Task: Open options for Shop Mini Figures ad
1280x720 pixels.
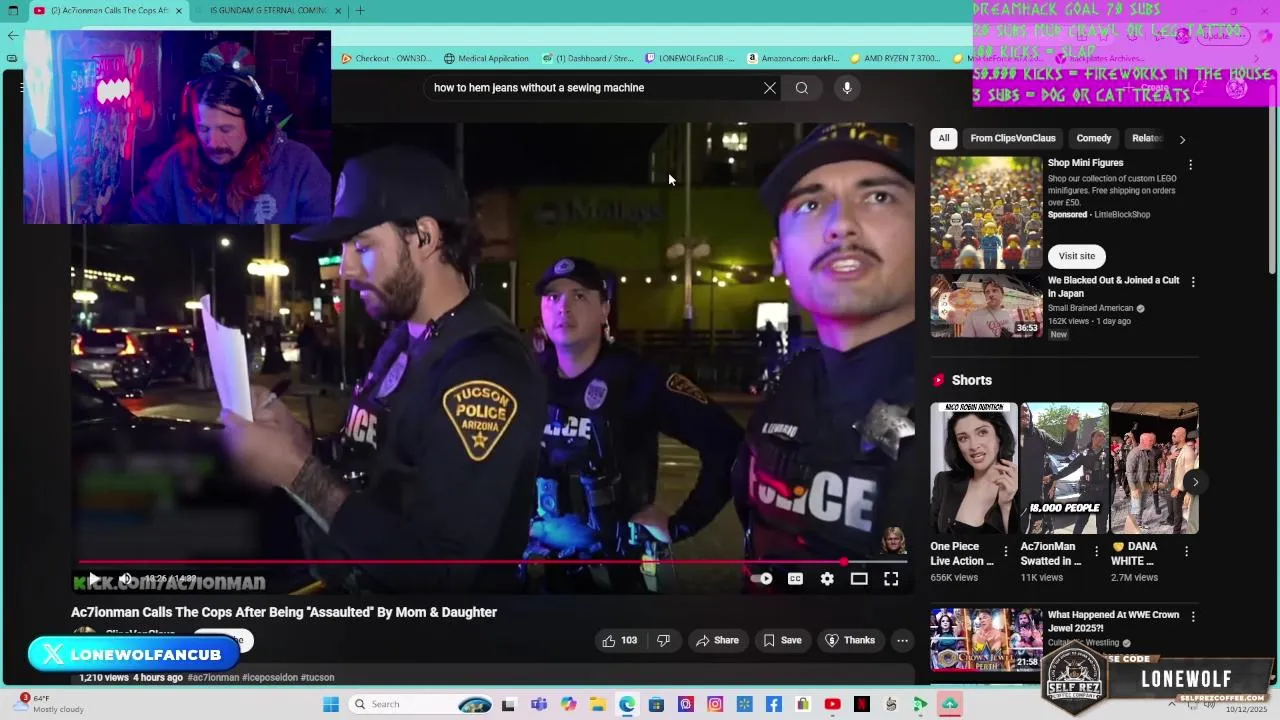Action: (x=1190, y=165)
